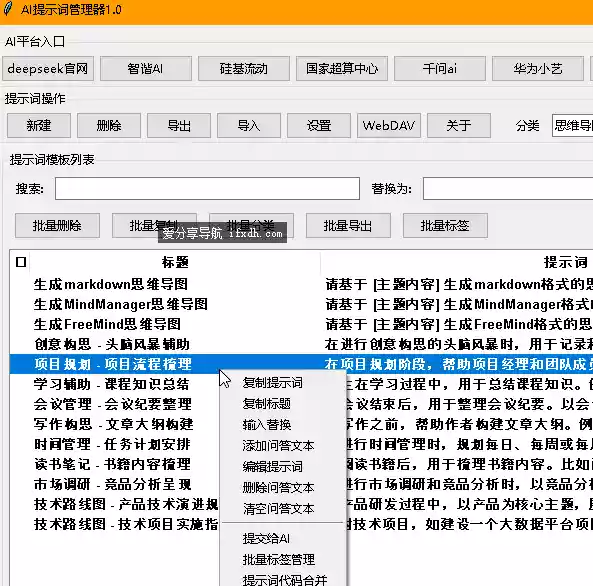This screenshot has width=593, height=586.
Task: Select row 创意构思 - 头脑风暴辅助
Action: tap(112, 344)
